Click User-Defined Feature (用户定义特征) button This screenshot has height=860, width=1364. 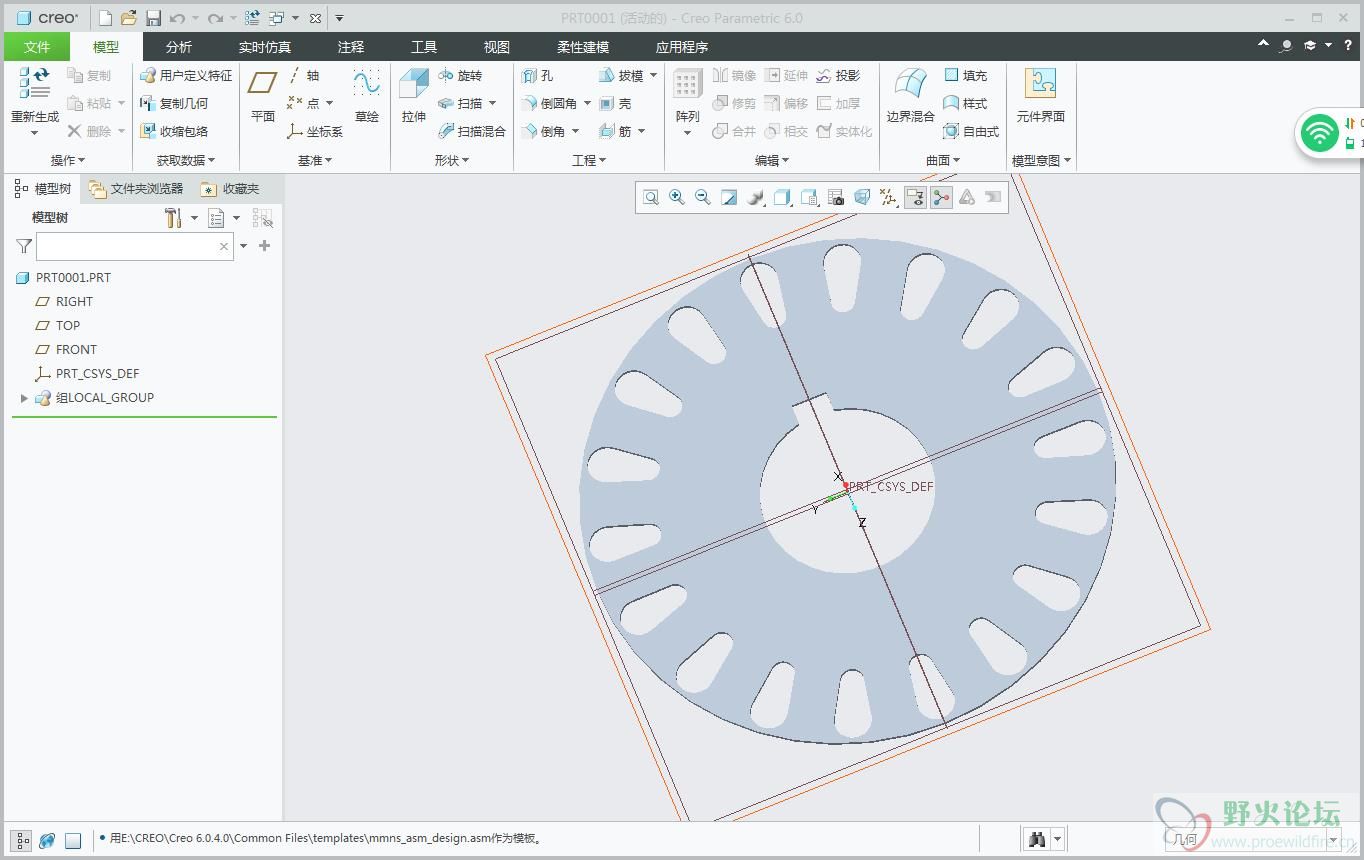click(186, 75)
